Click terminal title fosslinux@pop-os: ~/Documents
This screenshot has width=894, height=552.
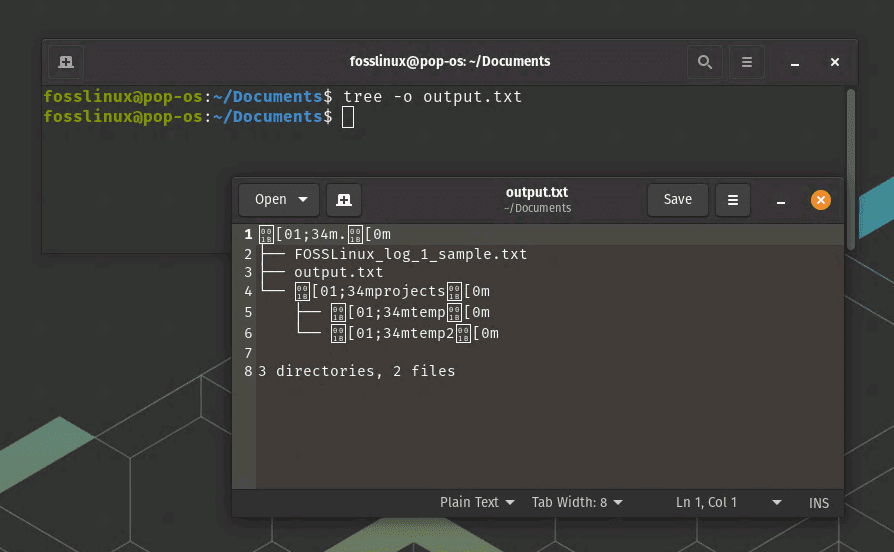(450, 62)
